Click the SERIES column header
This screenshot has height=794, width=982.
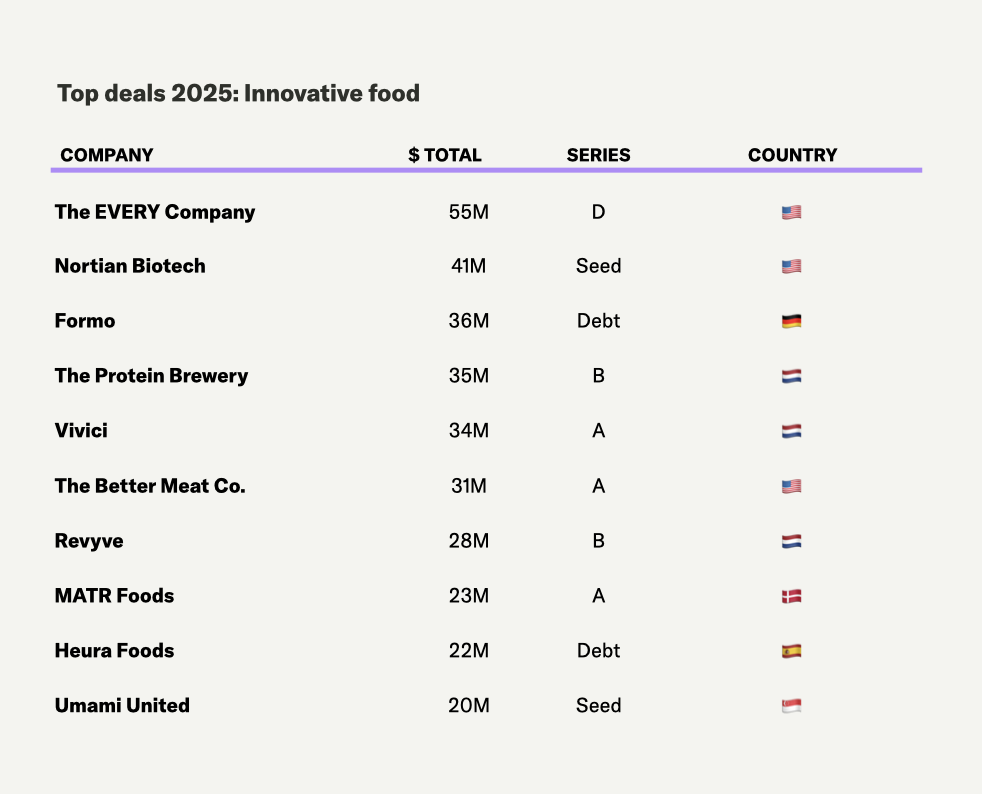point(598,155)
